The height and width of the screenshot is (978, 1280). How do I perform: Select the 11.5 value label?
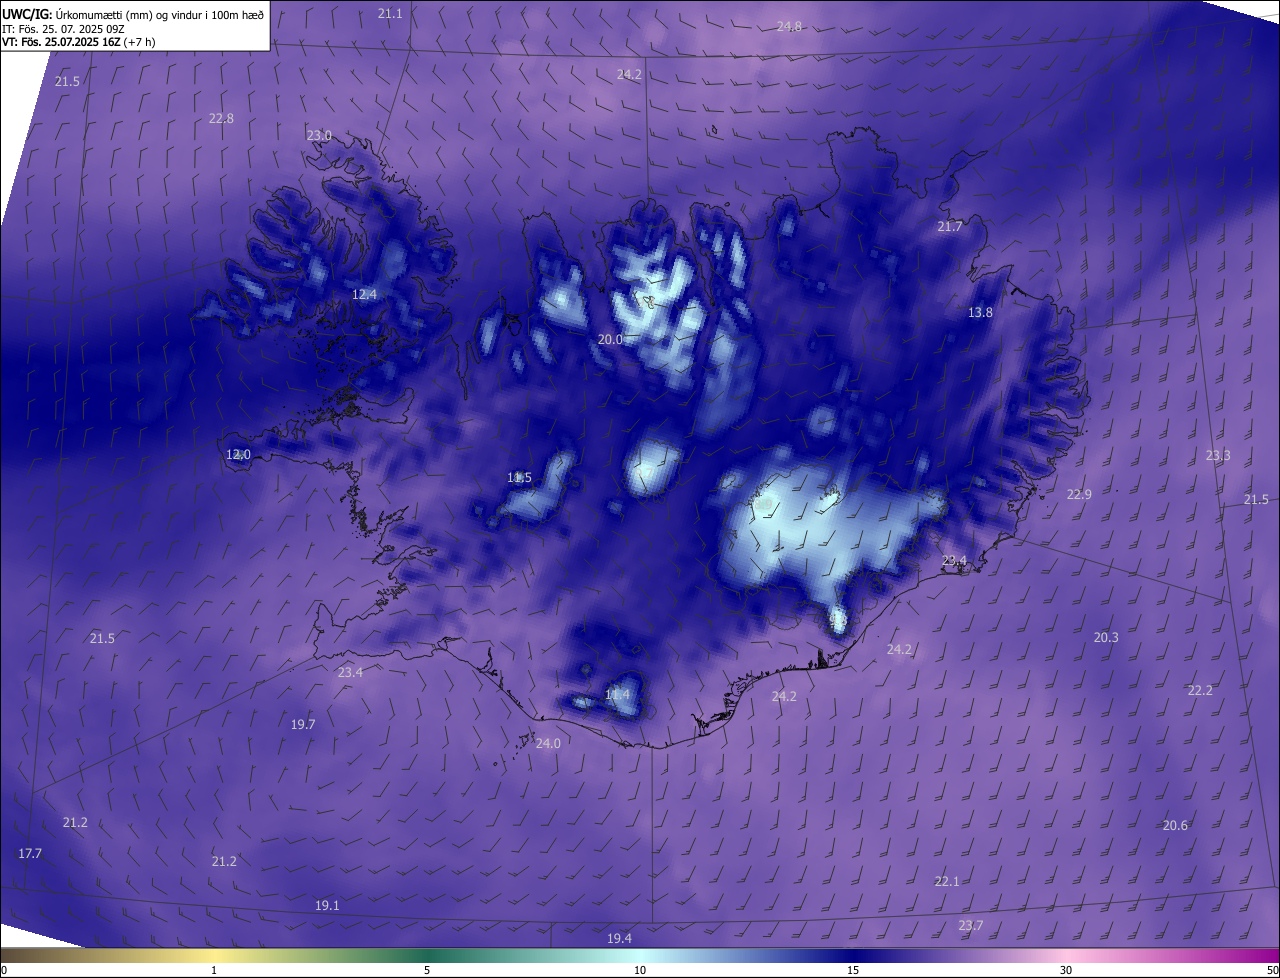(519, 477)
